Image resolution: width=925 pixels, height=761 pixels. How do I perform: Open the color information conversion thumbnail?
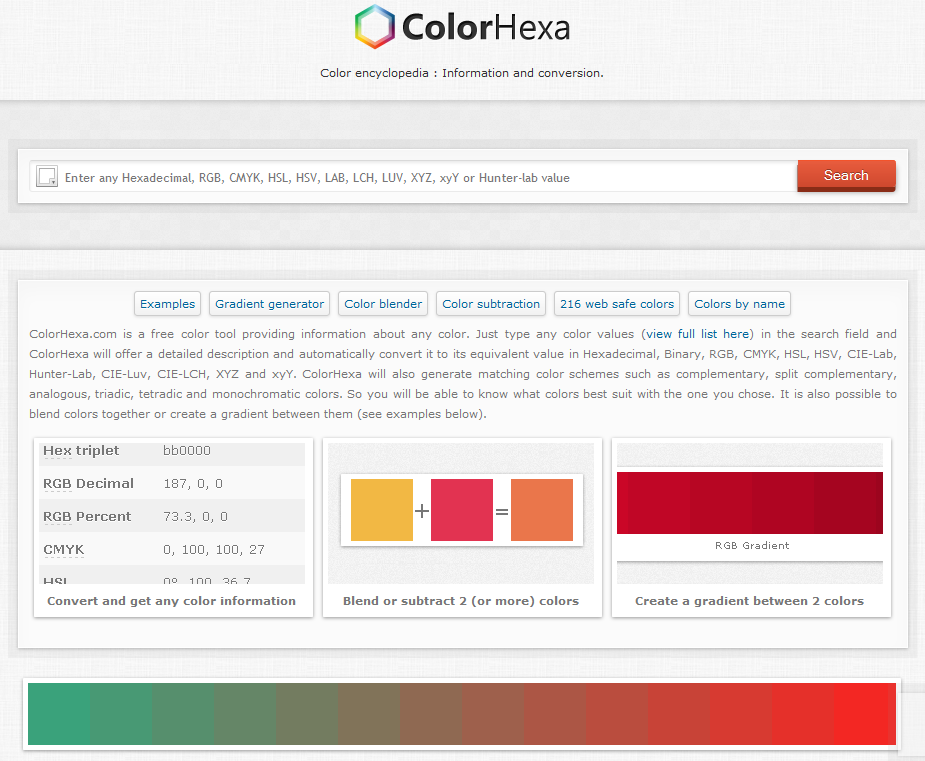click(172, 513)
